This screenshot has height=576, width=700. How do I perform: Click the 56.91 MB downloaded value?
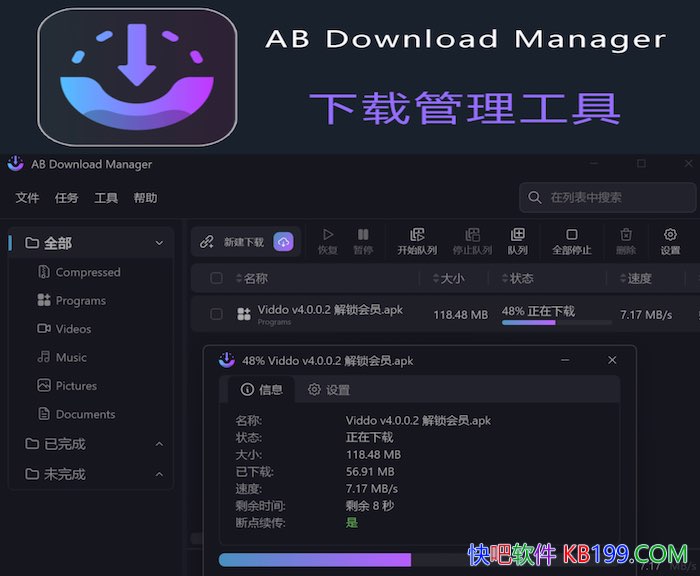370,472
